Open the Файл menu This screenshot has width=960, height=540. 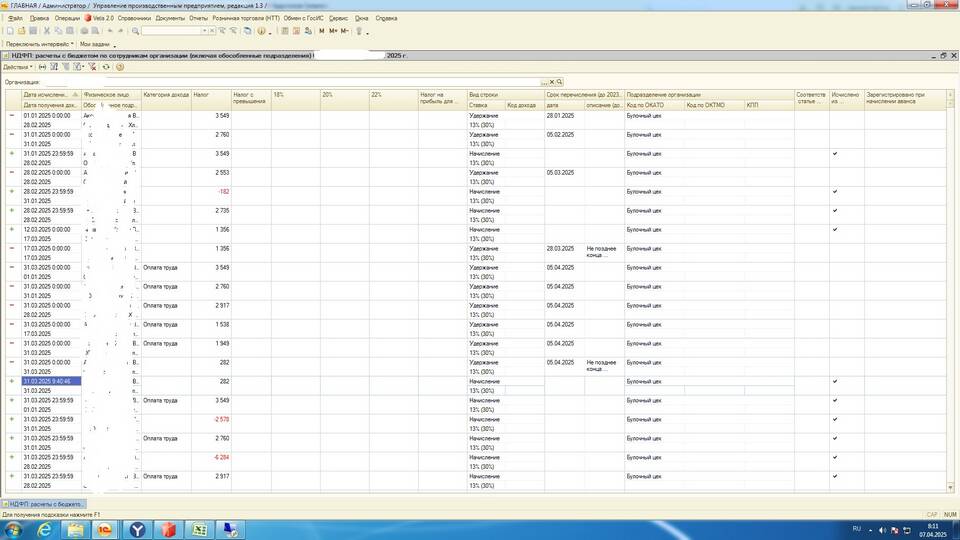point(16,18)
